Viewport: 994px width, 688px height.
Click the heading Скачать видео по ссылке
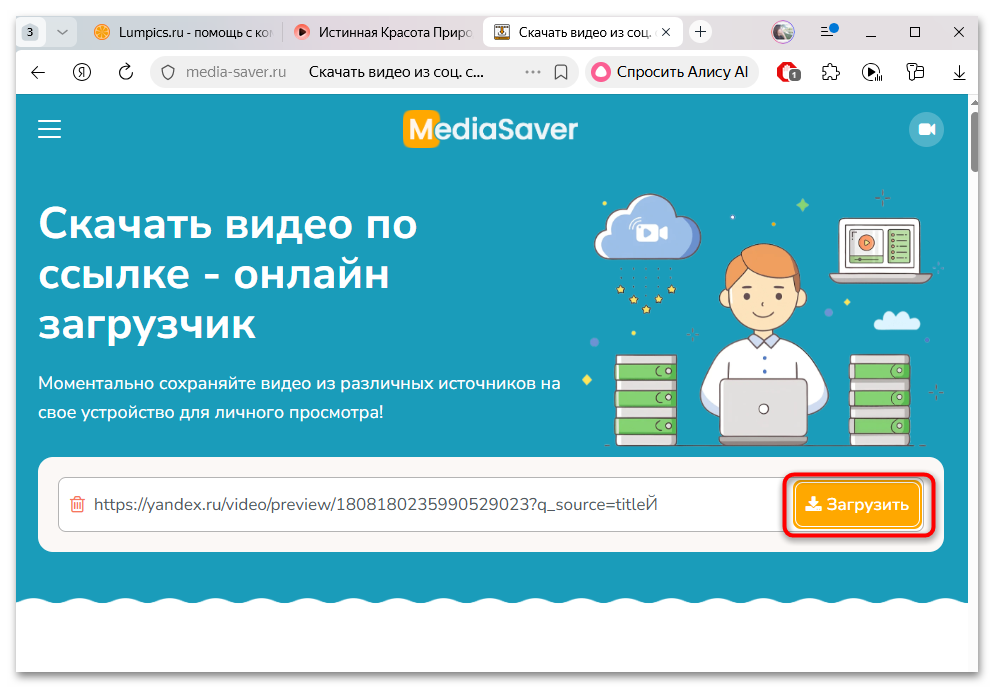pos(228,275)
